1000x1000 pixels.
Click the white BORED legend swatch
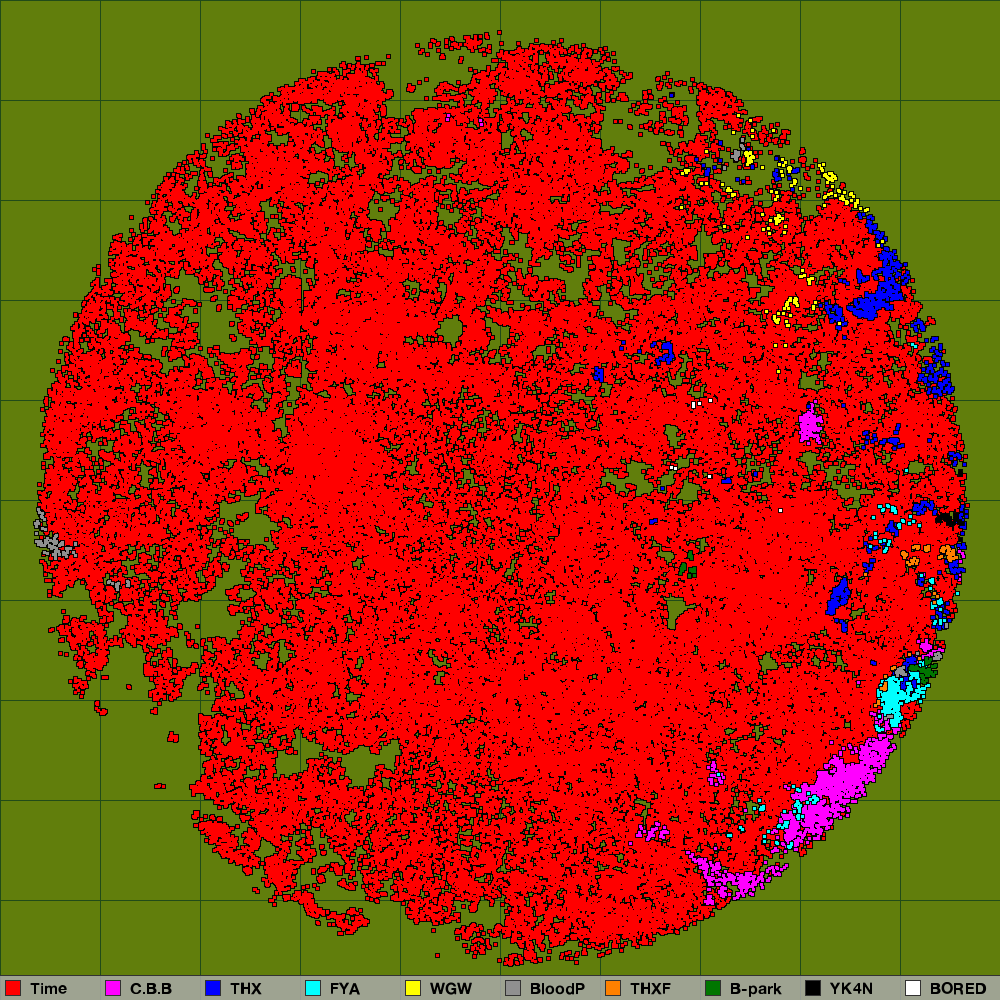pyautogui.click(x=913, y=989)
